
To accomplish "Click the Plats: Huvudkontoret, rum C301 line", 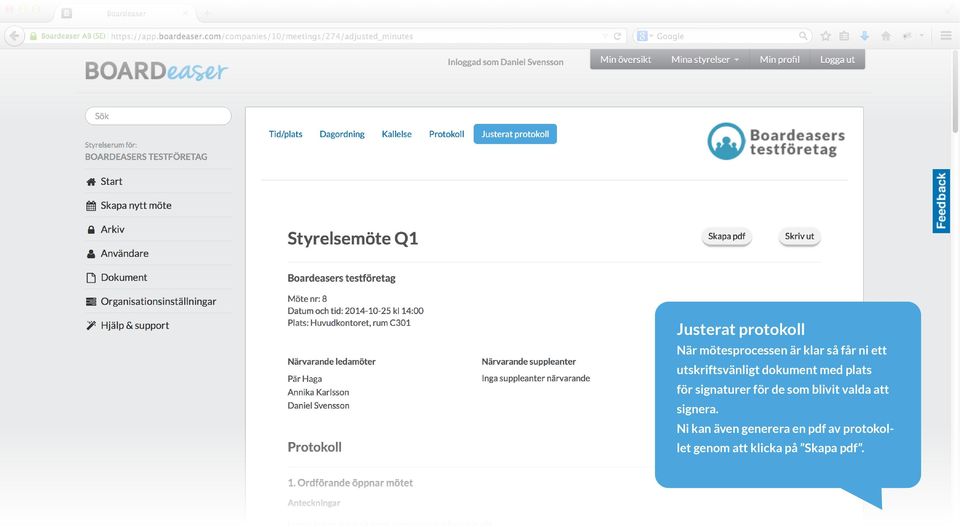I will pyautogui.click(x=349, y=323).
